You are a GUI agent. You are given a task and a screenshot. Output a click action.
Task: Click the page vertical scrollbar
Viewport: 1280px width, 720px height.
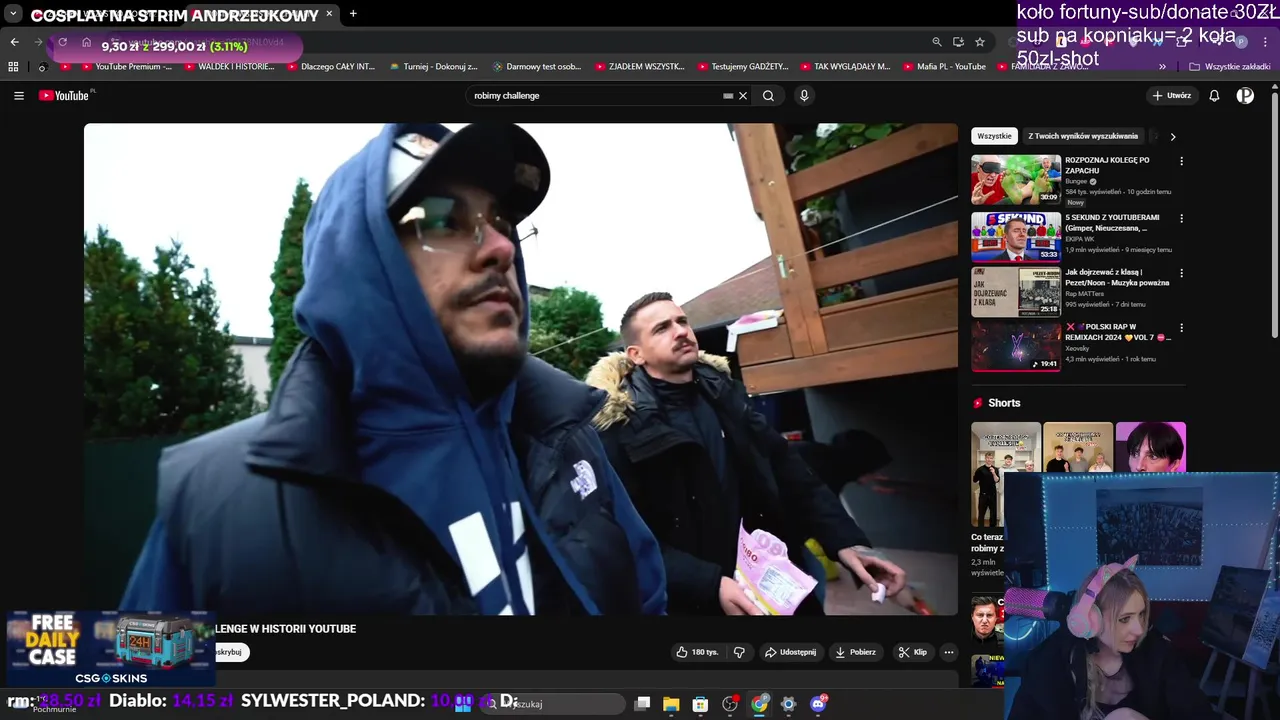[x=1275, y=215]
